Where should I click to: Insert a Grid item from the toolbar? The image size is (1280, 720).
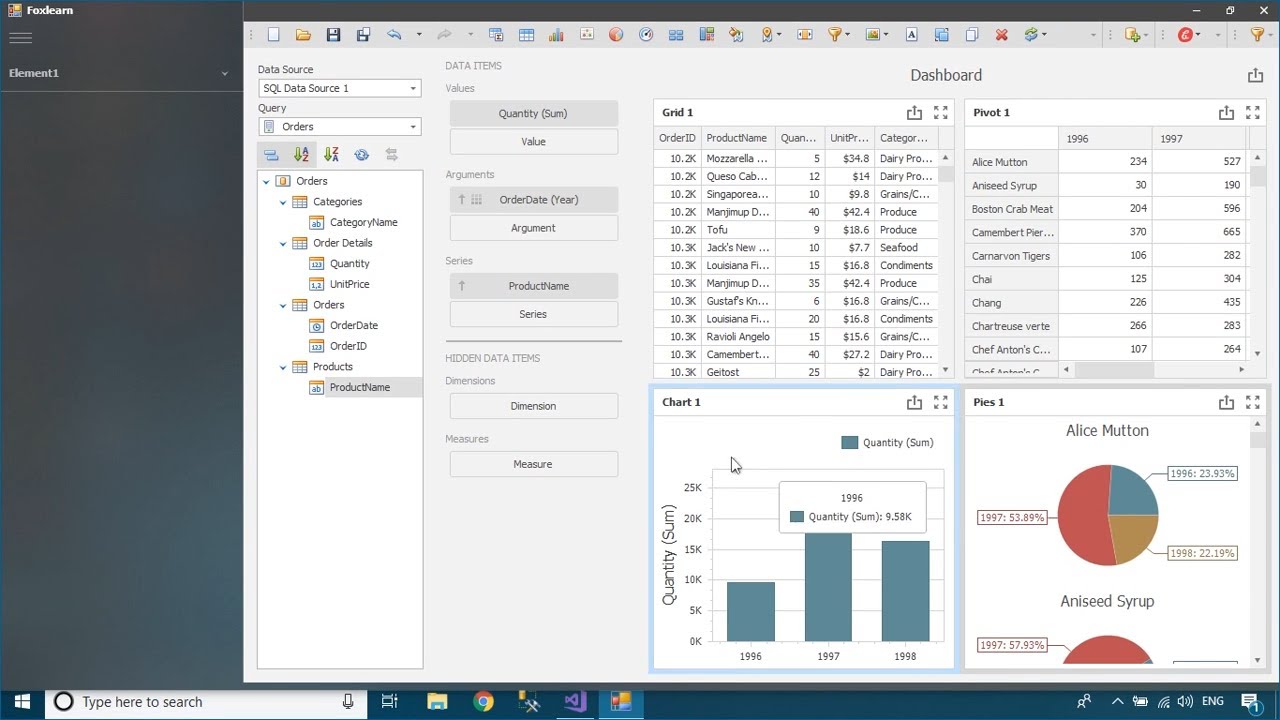click(526, 35)
